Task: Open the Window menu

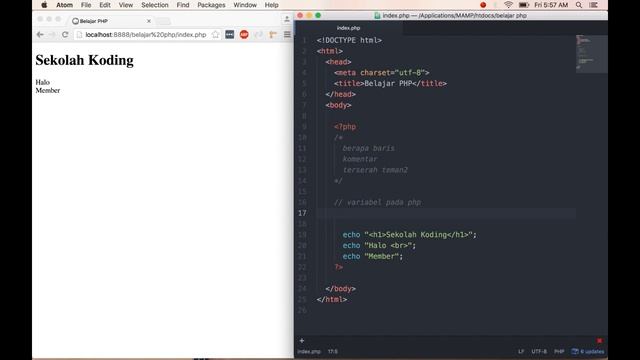Action: (x=245, y=5)
